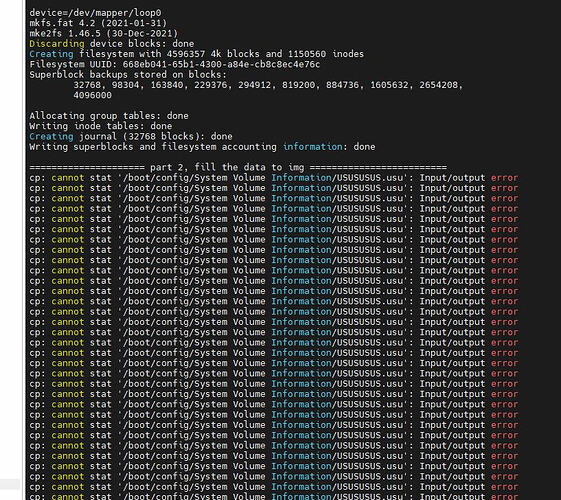Click the block number 2654208
The width and height of the screenshot is (561, 500).
pos(438,85)
